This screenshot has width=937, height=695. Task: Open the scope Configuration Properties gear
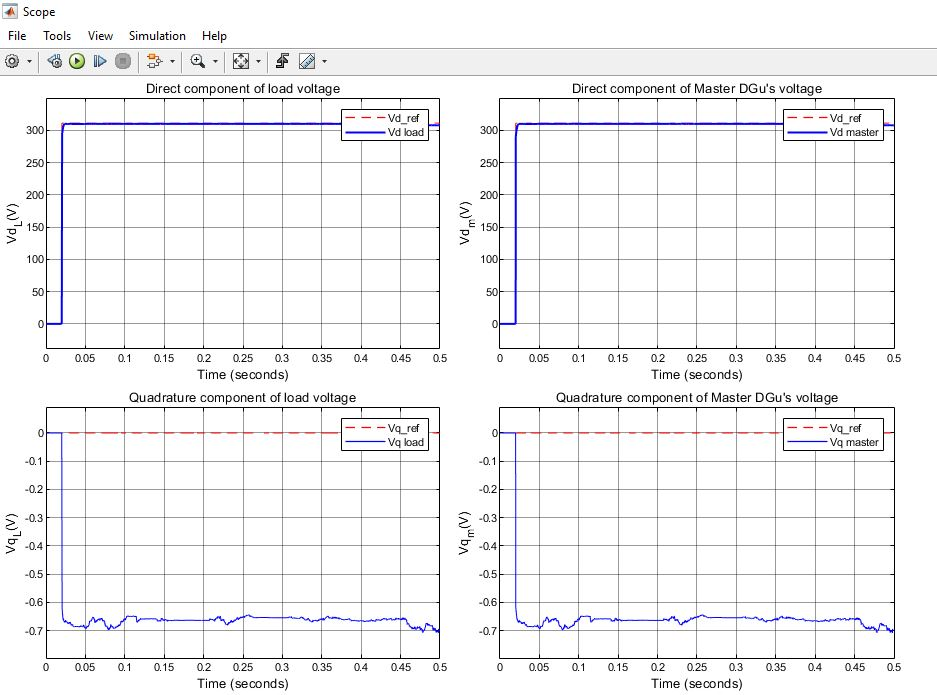point(12,61)
